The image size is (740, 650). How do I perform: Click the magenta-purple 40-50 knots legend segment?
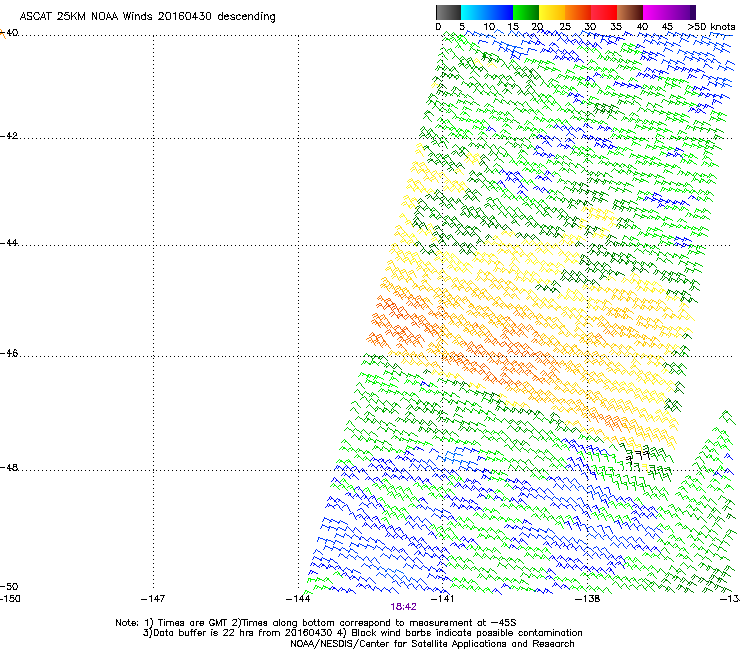tap(669, 12)
